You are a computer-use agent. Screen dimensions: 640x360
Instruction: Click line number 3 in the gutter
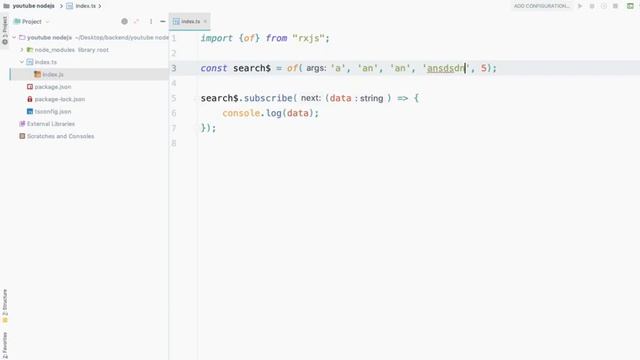(174, 68)
